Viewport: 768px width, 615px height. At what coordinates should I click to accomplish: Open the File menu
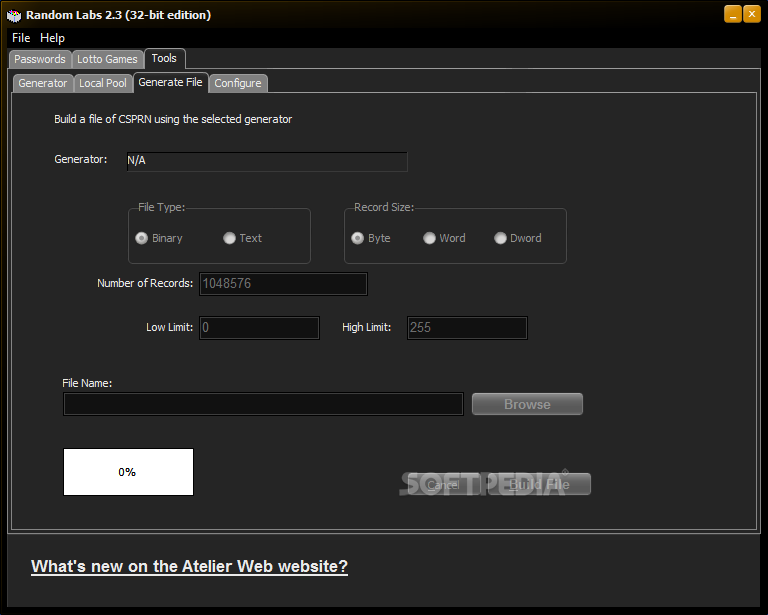pos(21,38)
